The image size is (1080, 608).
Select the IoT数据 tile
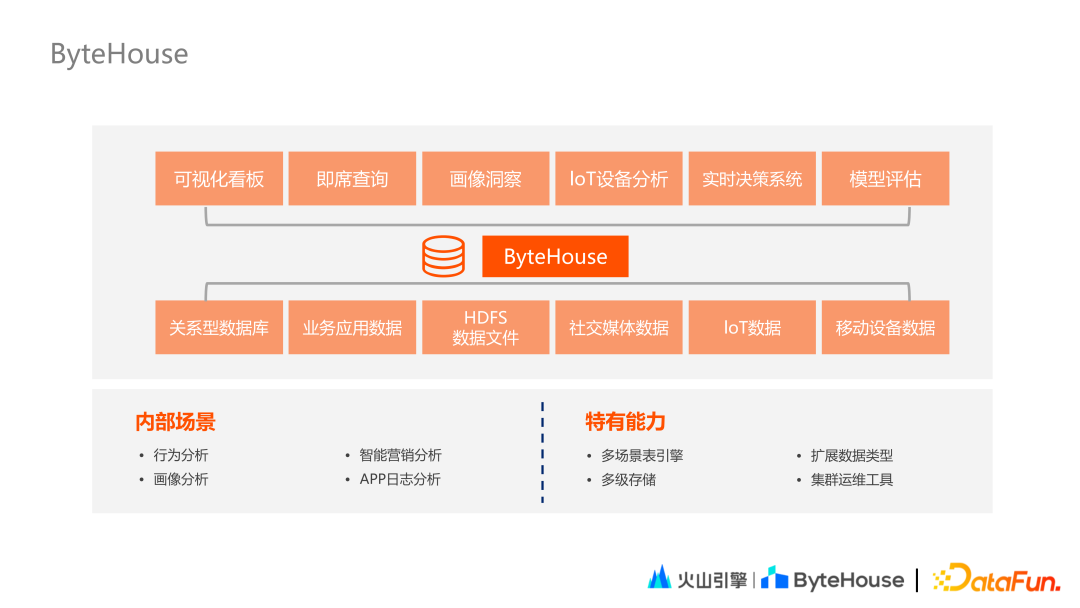752,327
